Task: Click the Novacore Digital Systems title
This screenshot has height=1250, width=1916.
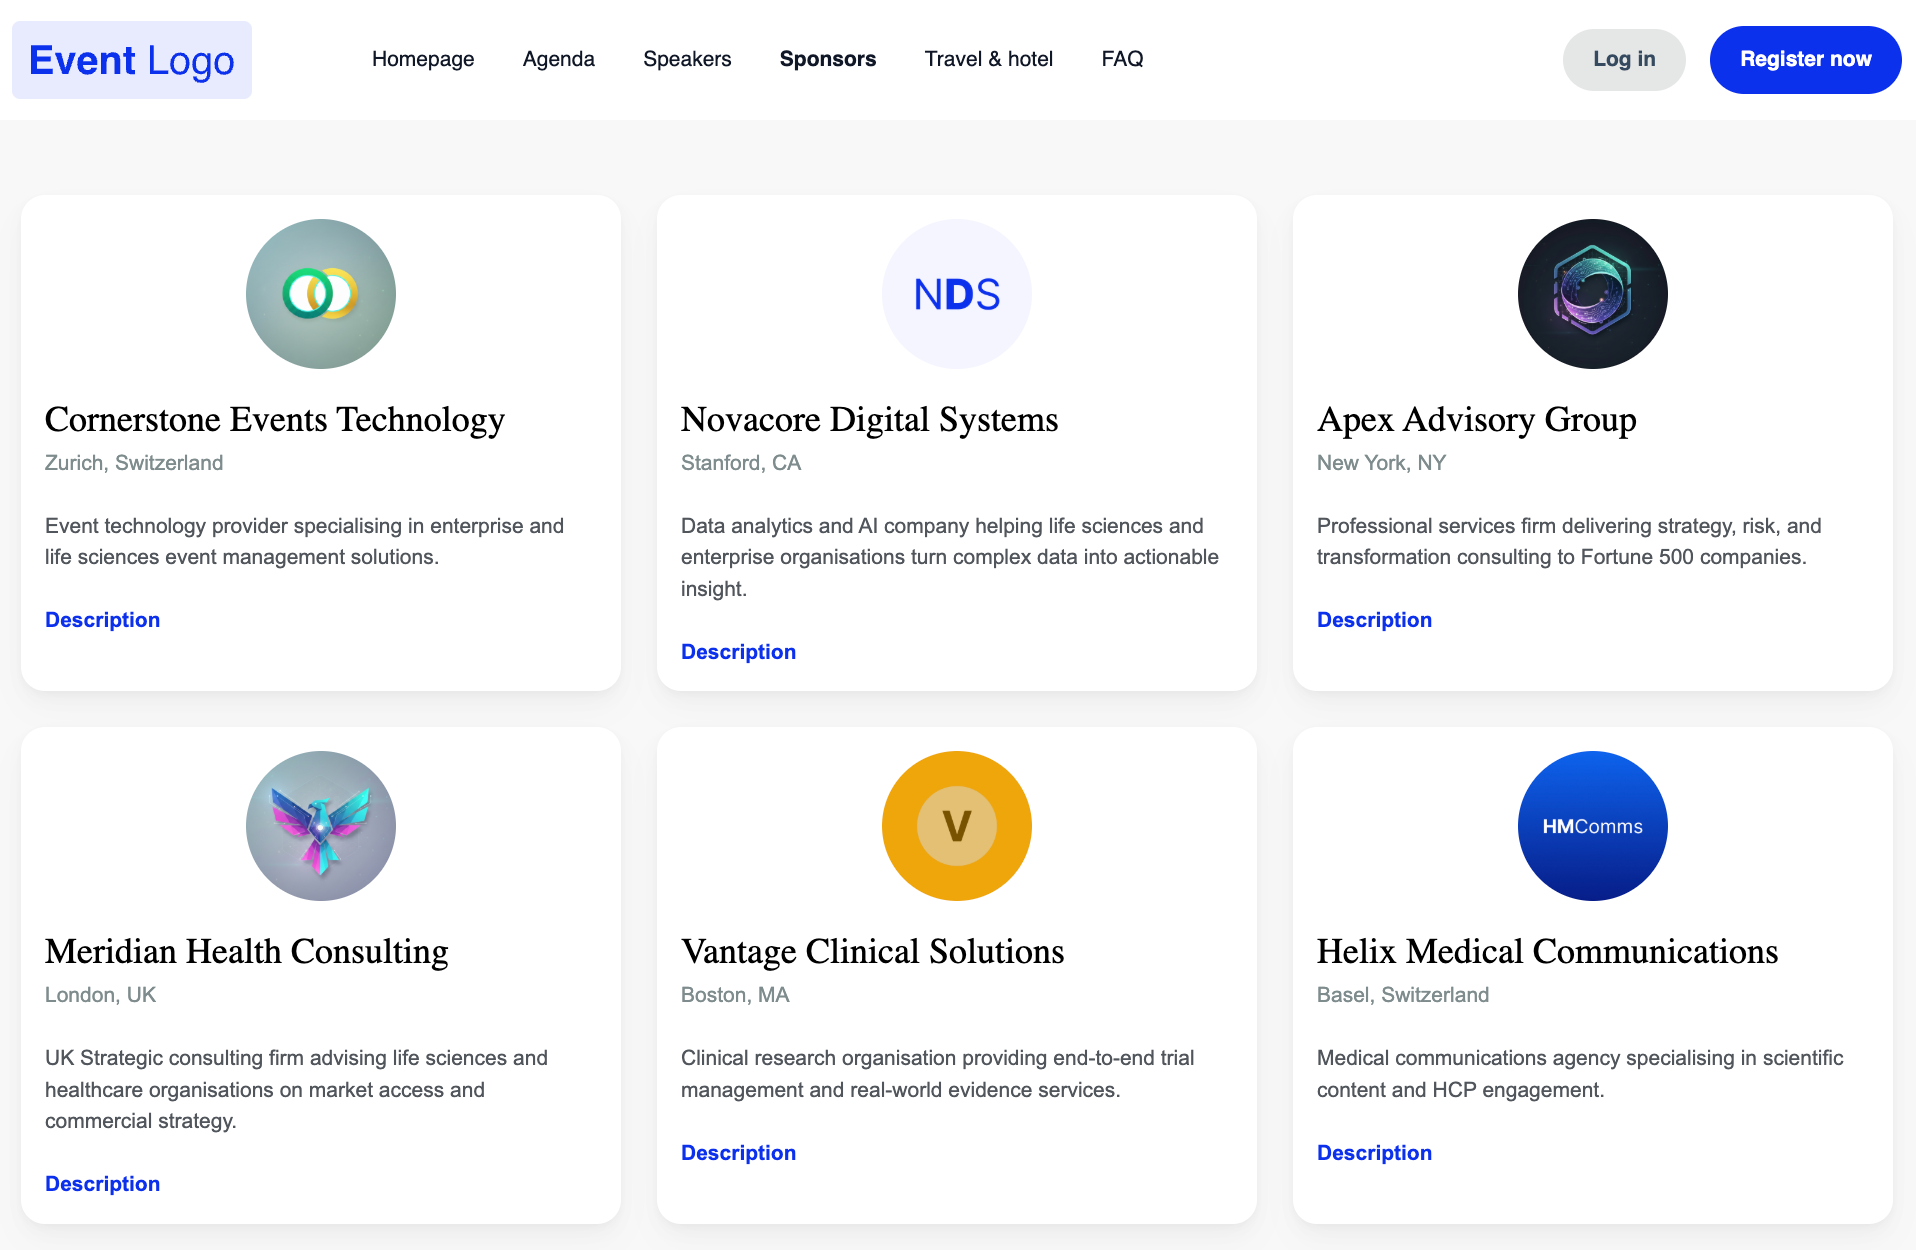Action: [x=870, y=420]
